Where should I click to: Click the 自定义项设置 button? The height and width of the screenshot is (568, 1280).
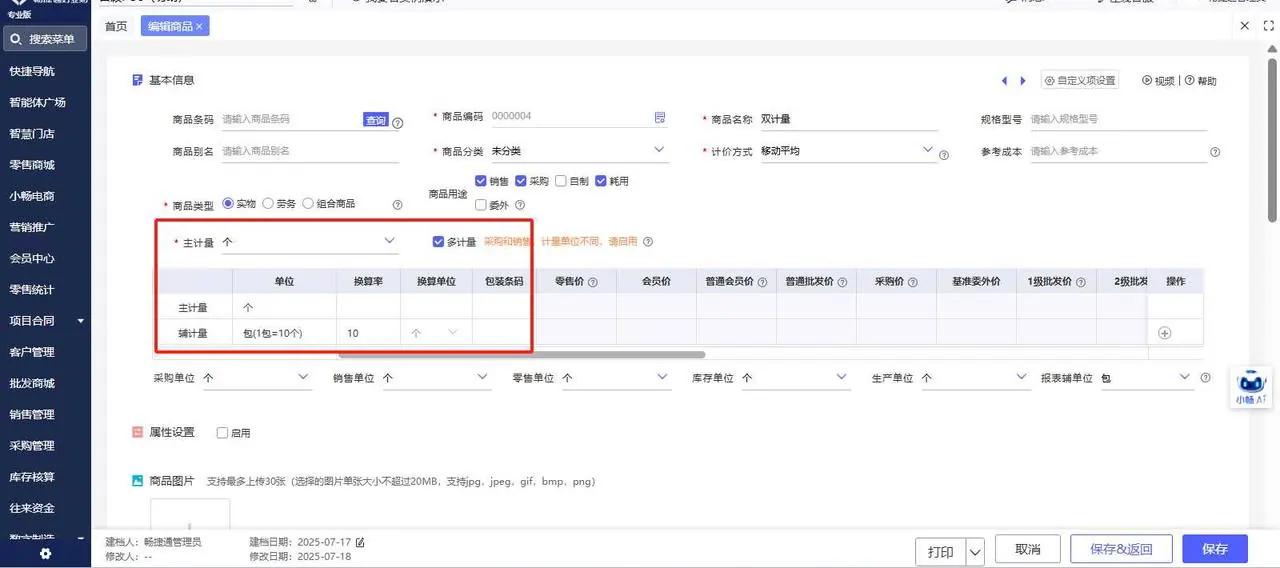[1080, 81]
